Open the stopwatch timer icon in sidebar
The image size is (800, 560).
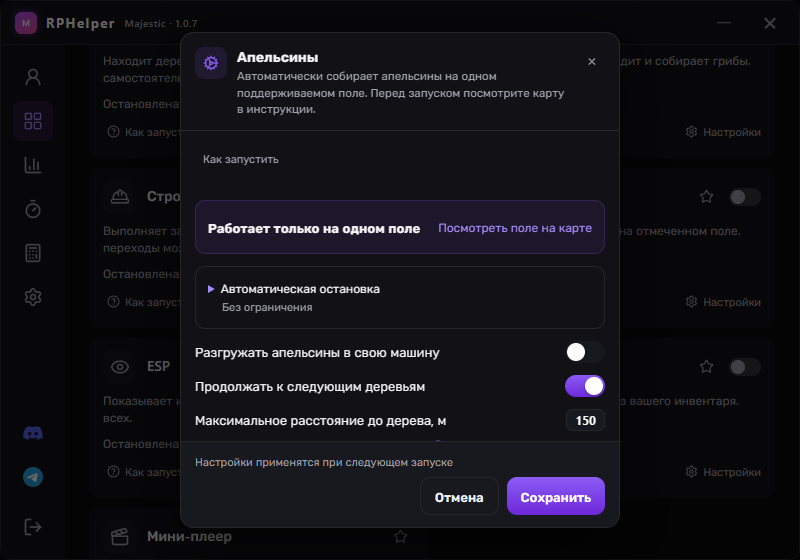33,209
